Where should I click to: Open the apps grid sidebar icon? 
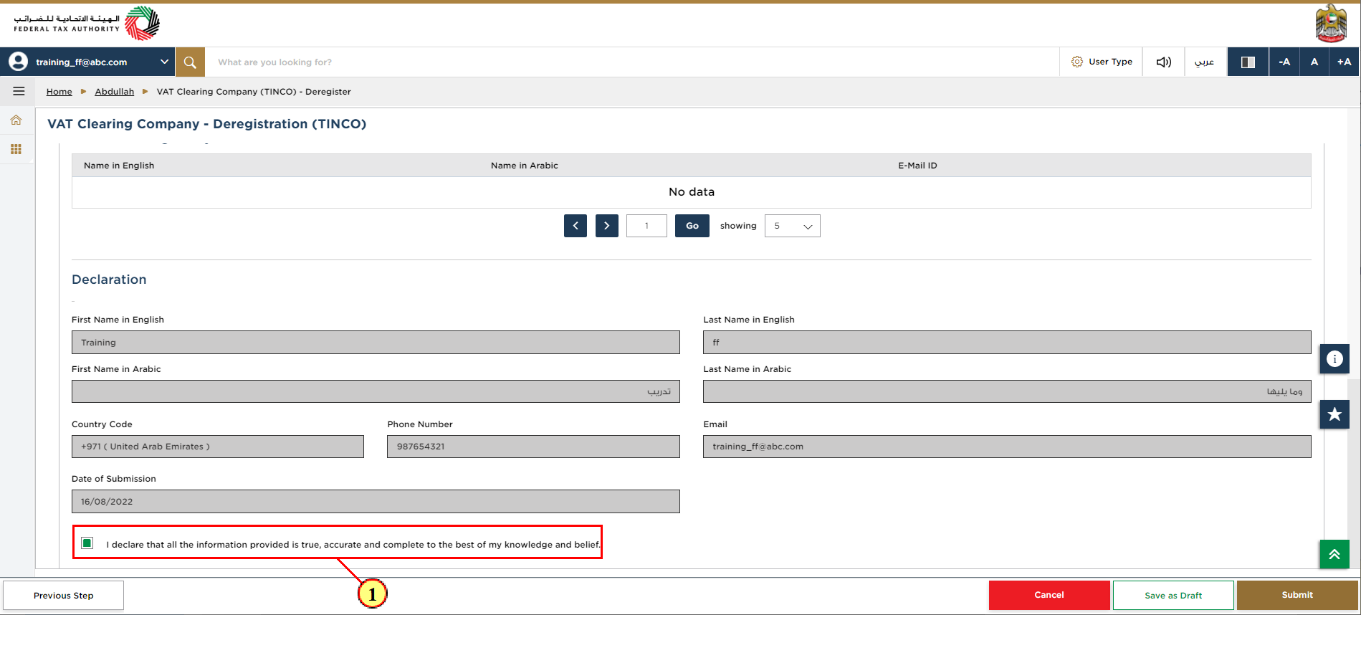click(16, 149)
